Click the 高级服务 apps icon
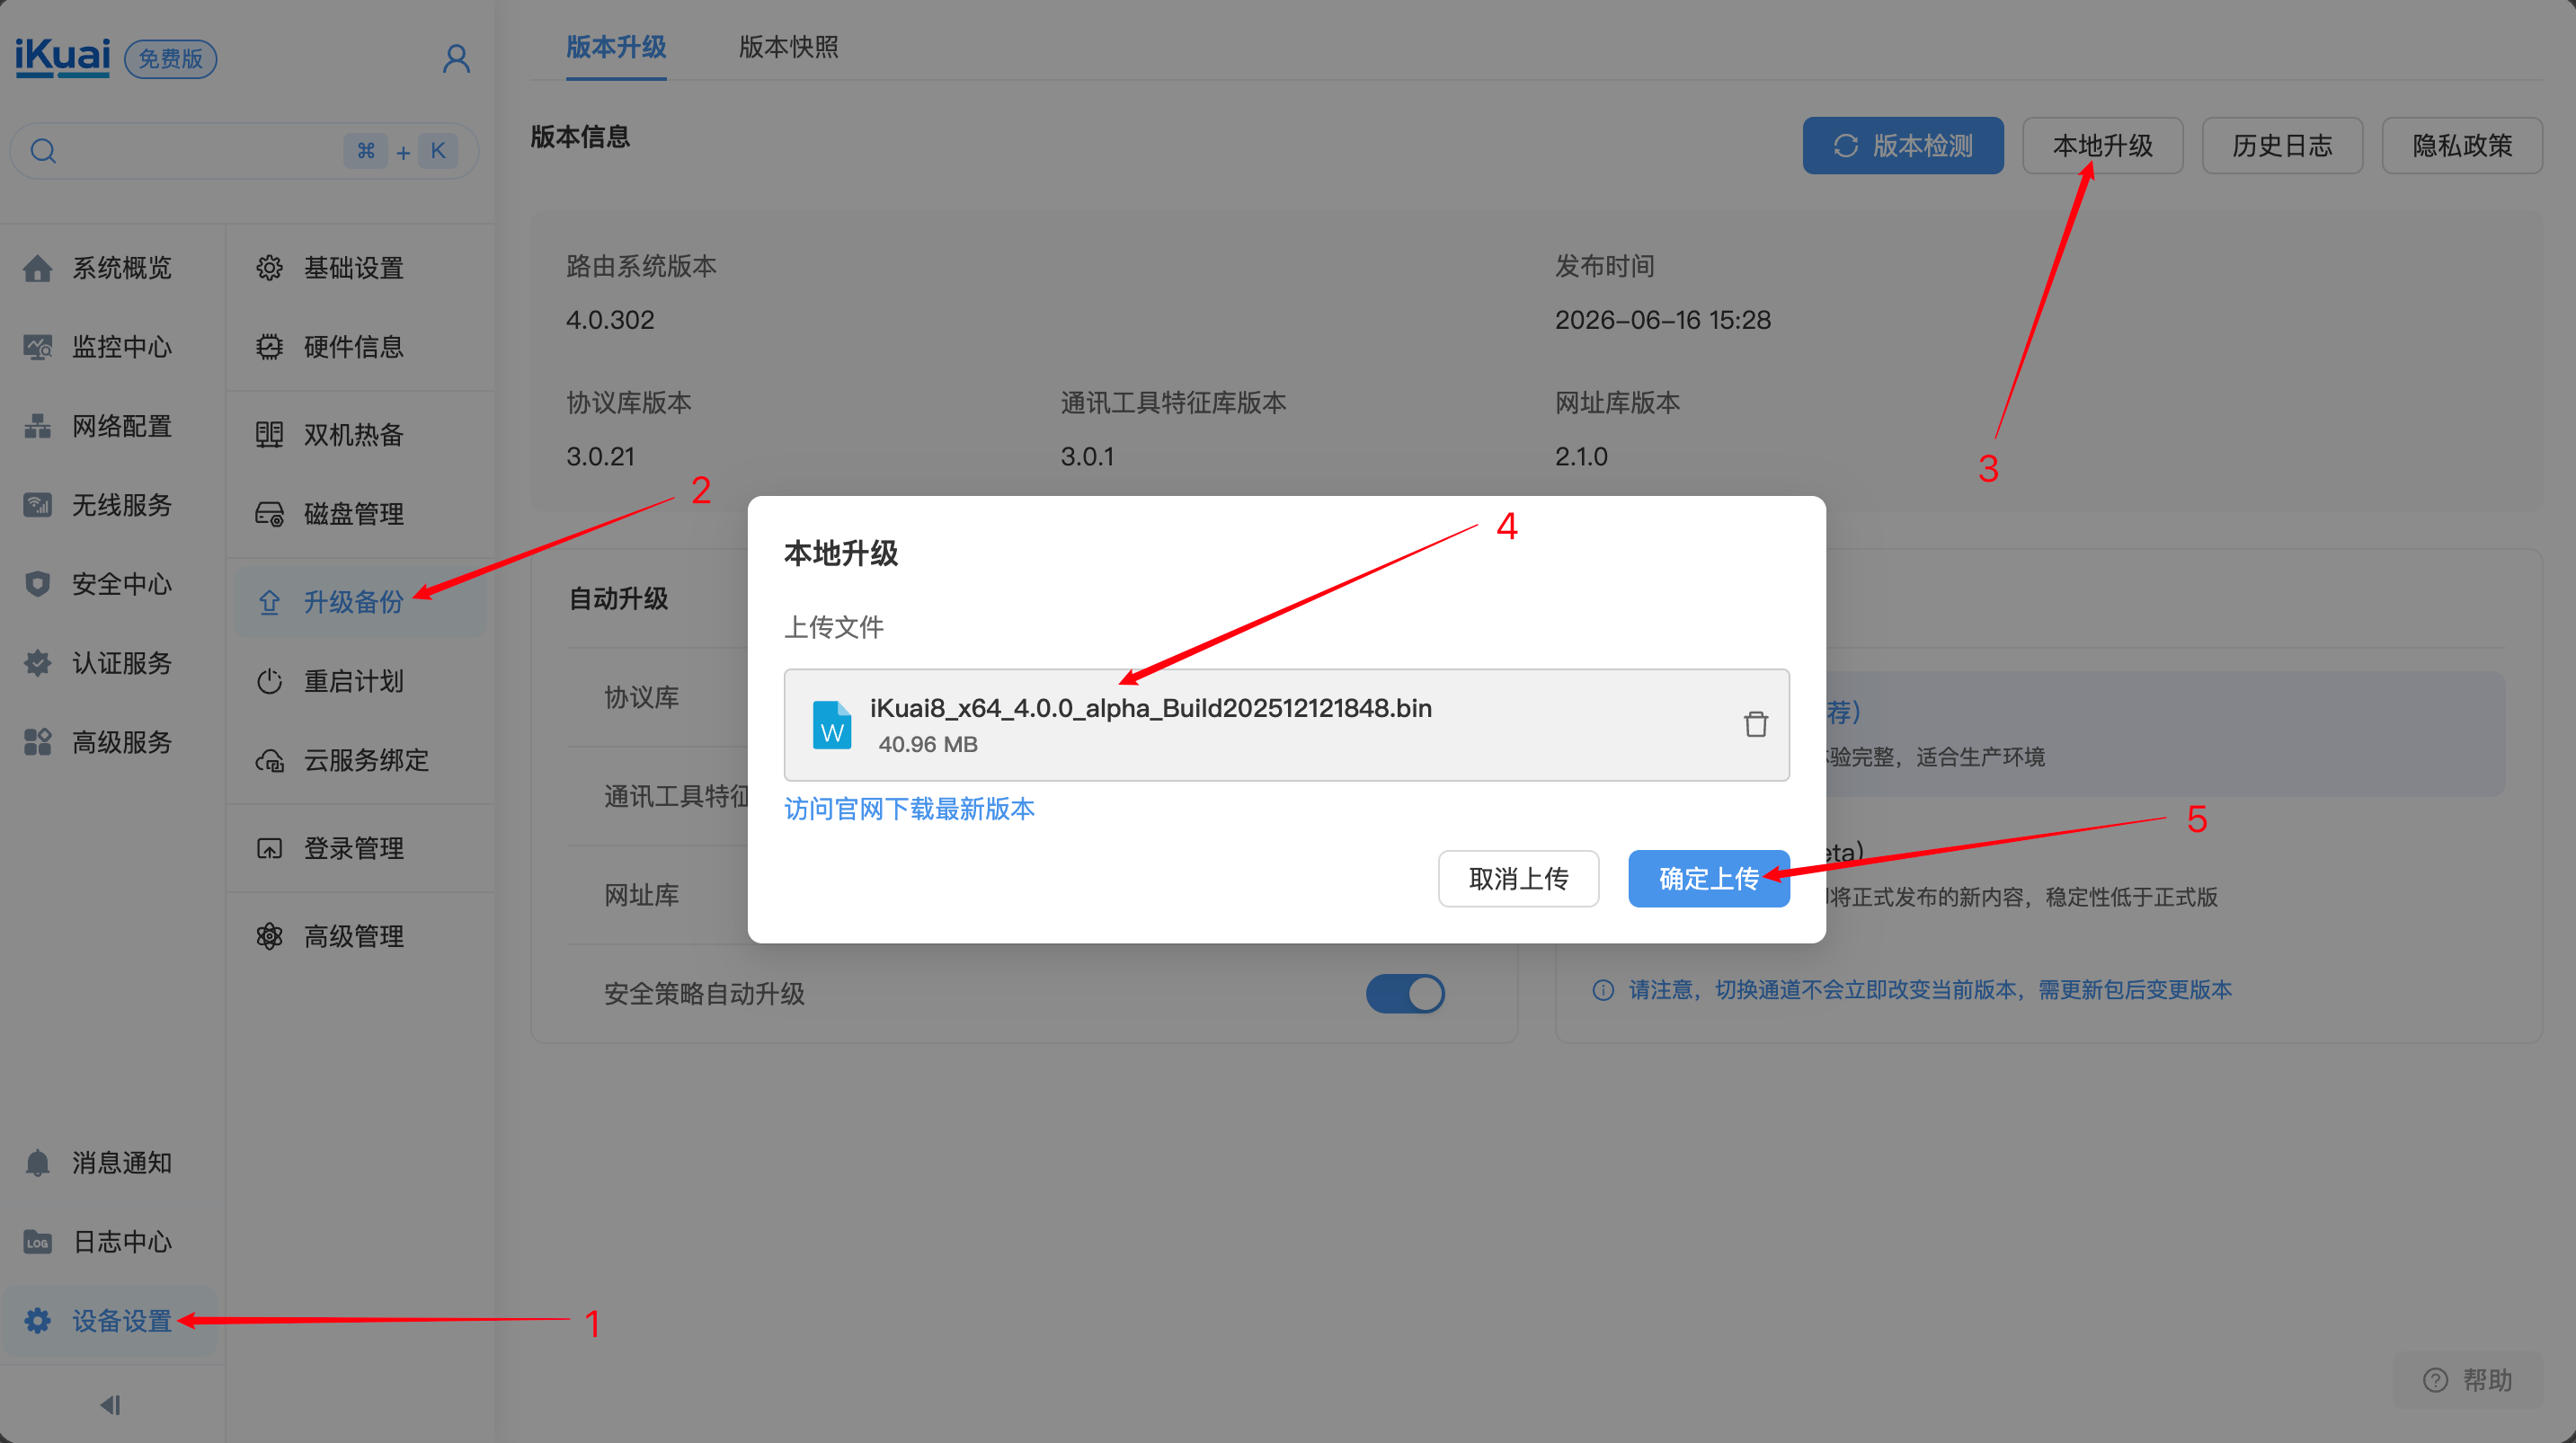 click(37, 742)
